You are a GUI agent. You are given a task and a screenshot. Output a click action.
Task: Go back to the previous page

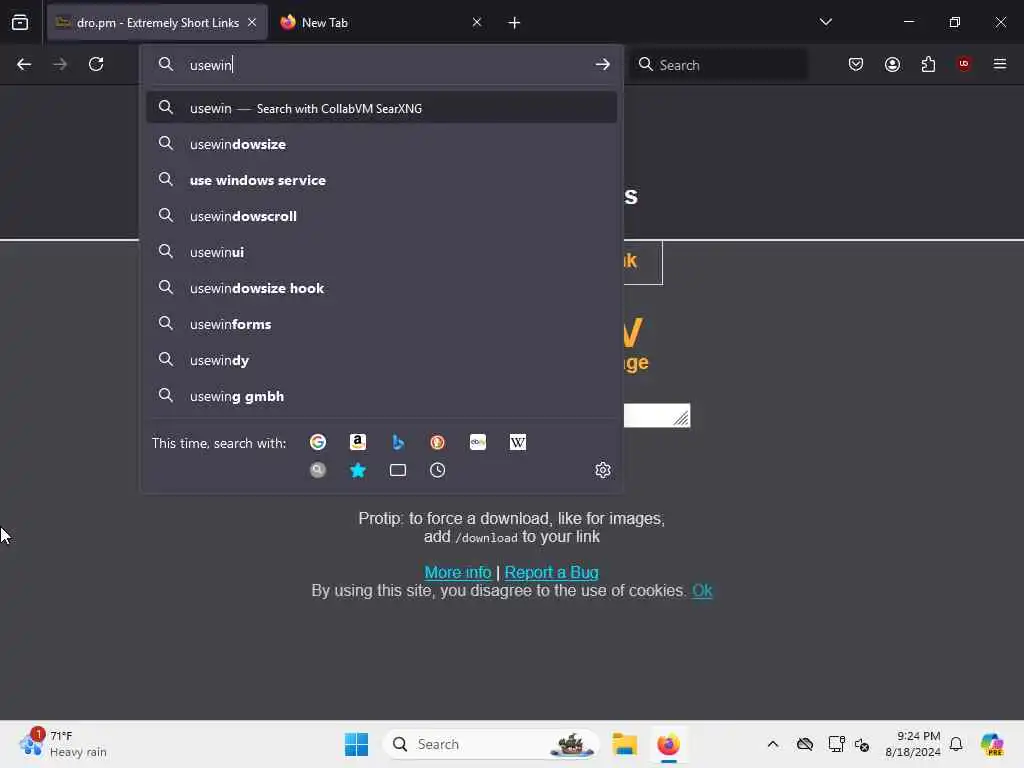(x=24, y=64)
